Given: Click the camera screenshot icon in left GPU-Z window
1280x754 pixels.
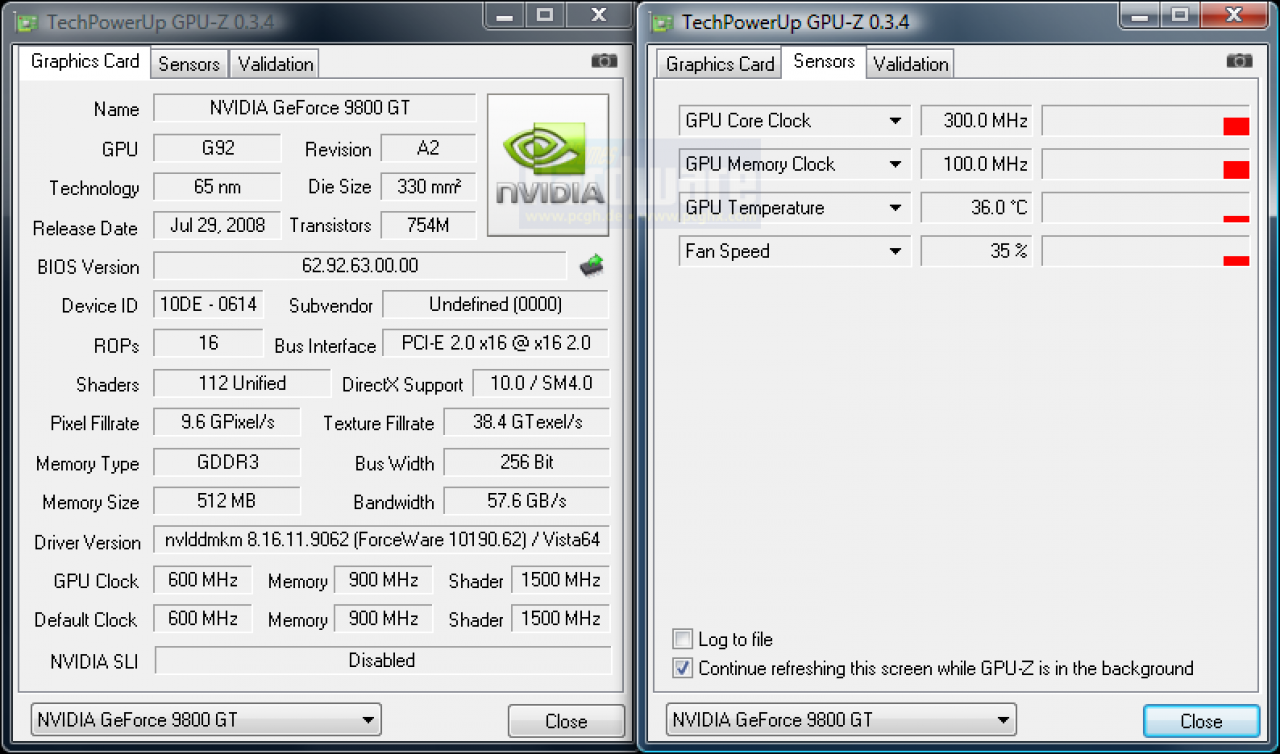Looking at the screenshot, I should tap(604, 61).
